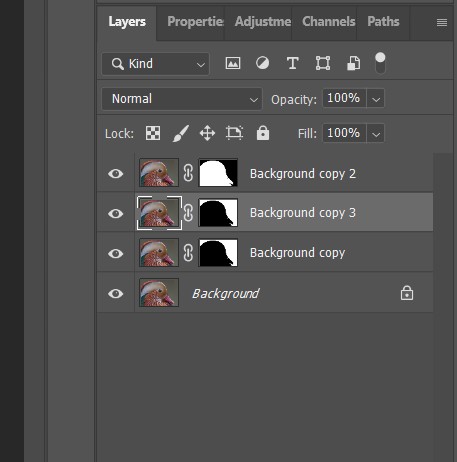Filter layers by adjustment layers icon
Image resolution: width=457 pixels, height=462 pixels.
click(x=262, y=63)
